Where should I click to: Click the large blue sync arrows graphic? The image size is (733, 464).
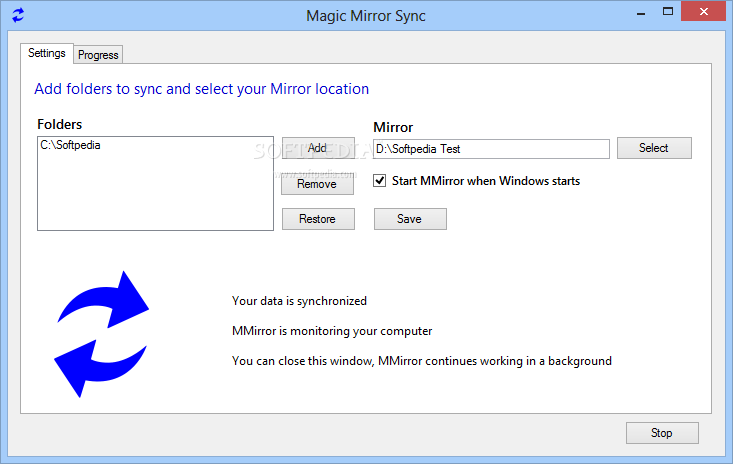[x=101, y=334]
